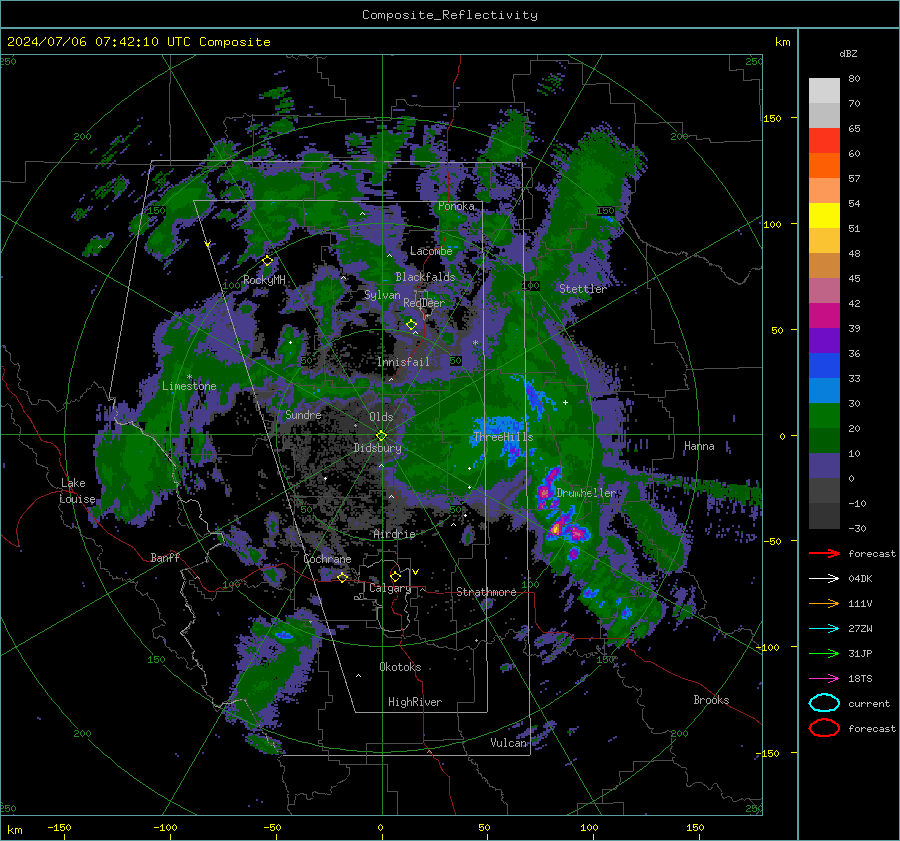900x841 pixels.
Task: Click the 2024/07/06 07:42:10 UTC timestamp
Action: (x=99, y=42)
